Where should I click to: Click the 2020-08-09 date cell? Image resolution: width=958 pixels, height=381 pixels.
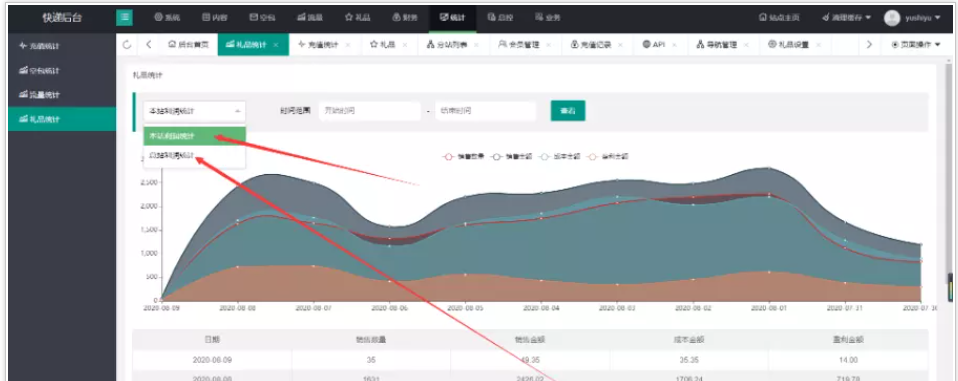(212, 360)
